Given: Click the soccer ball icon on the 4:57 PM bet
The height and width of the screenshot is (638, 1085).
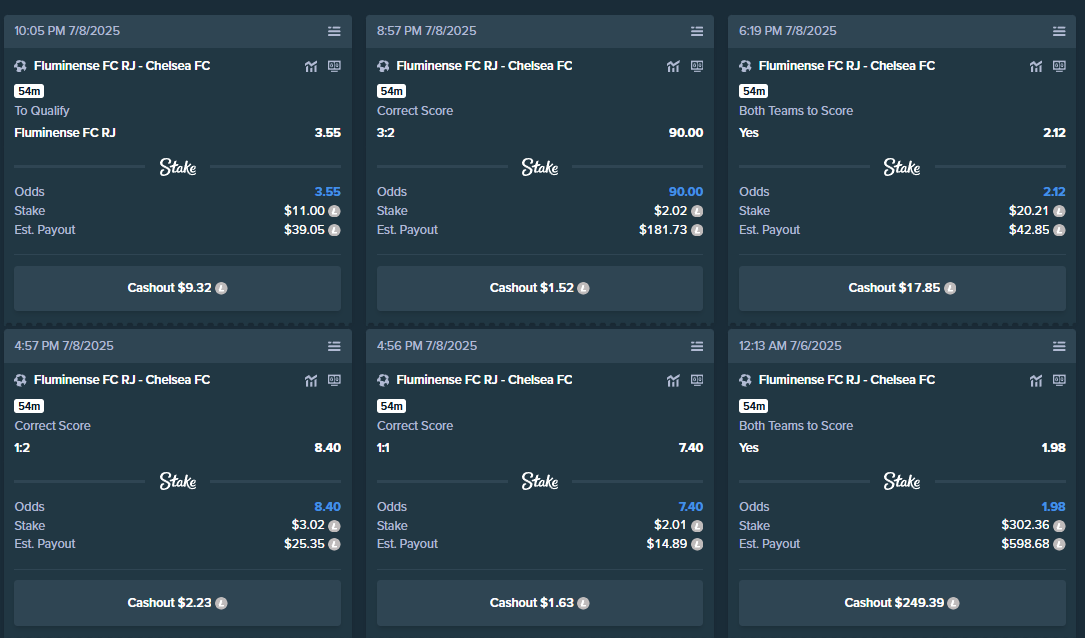Looking at the screenshot, I should pos(21,381).
